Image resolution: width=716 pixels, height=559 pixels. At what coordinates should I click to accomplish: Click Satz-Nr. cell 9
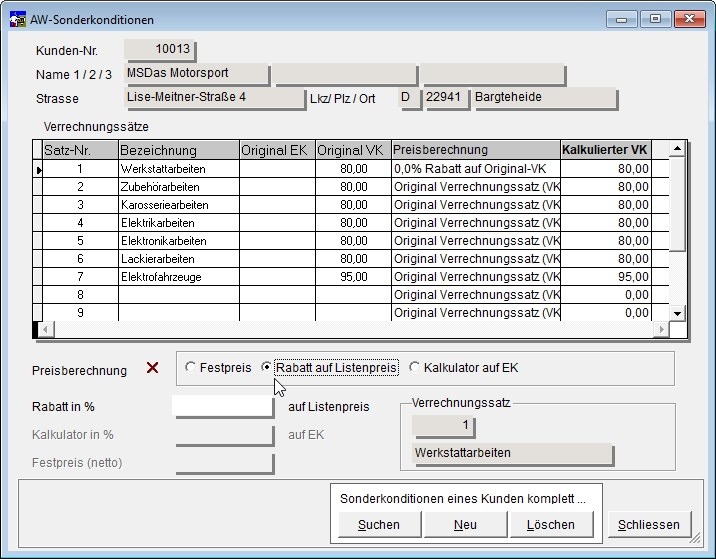[x=80, y=313]
